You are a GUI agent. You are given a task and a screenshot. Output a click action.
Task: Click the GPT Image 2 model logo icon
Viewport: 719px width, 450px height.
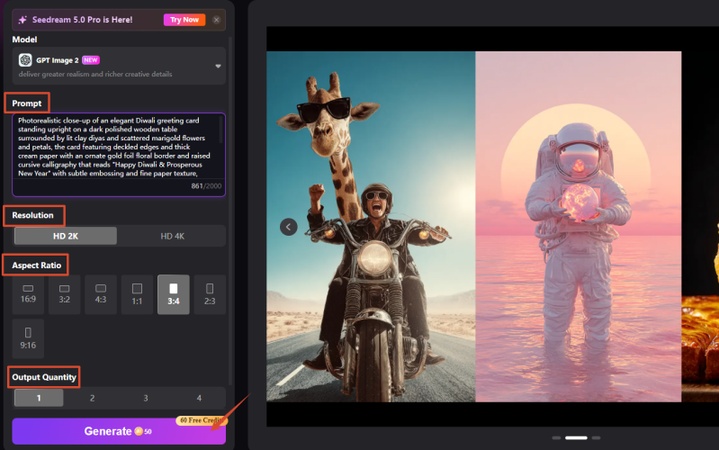(x=25, y=60)
